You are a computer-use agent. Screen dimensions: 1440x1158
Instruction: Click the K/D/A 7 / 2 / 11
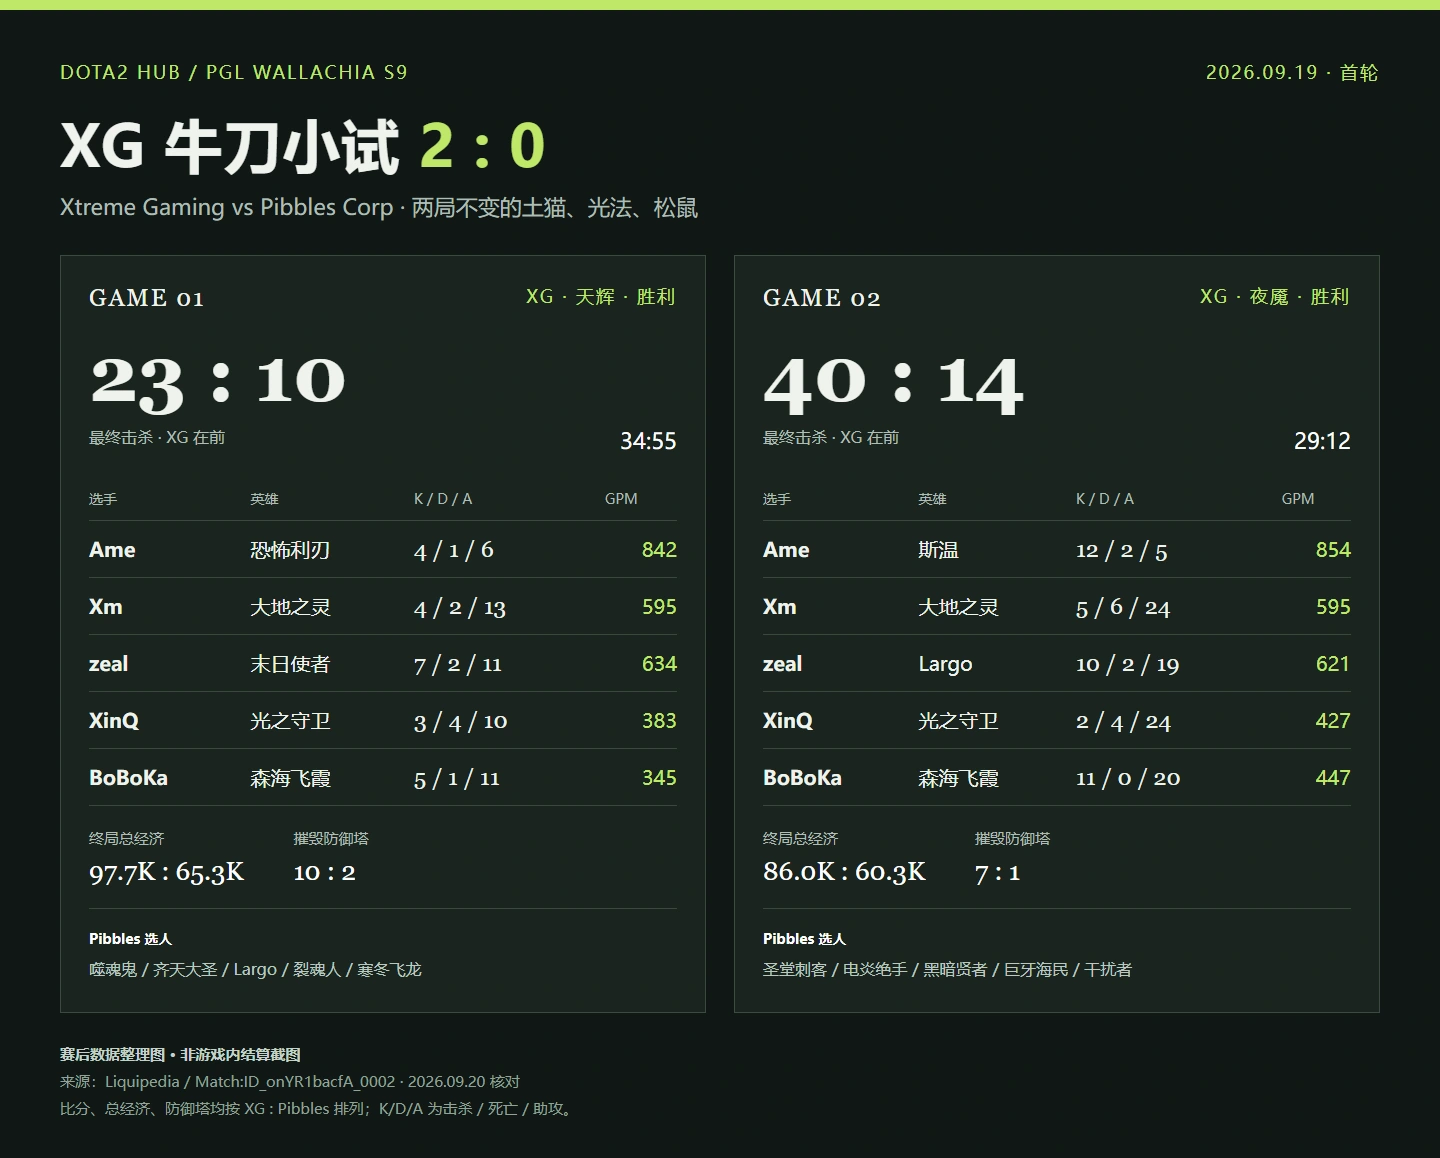pyautogui.click(x=458, y=665)
